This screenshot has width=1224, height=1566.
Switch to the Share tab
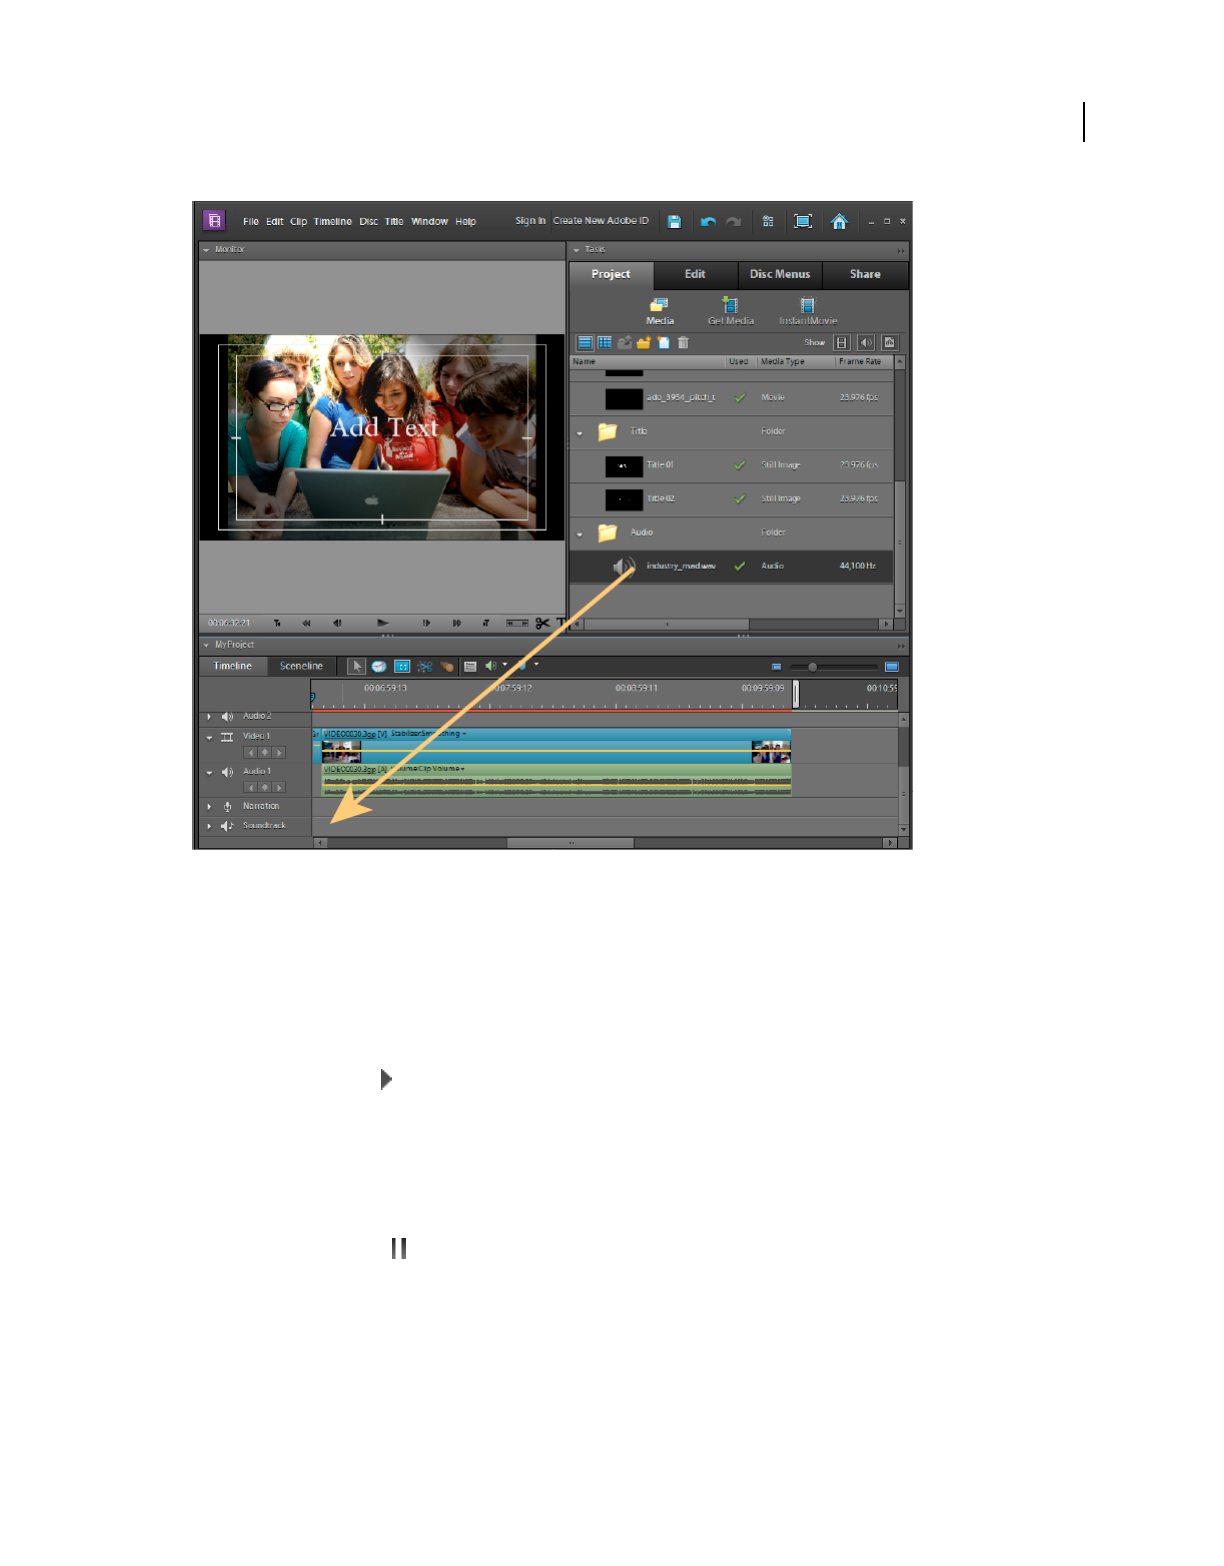865,274
